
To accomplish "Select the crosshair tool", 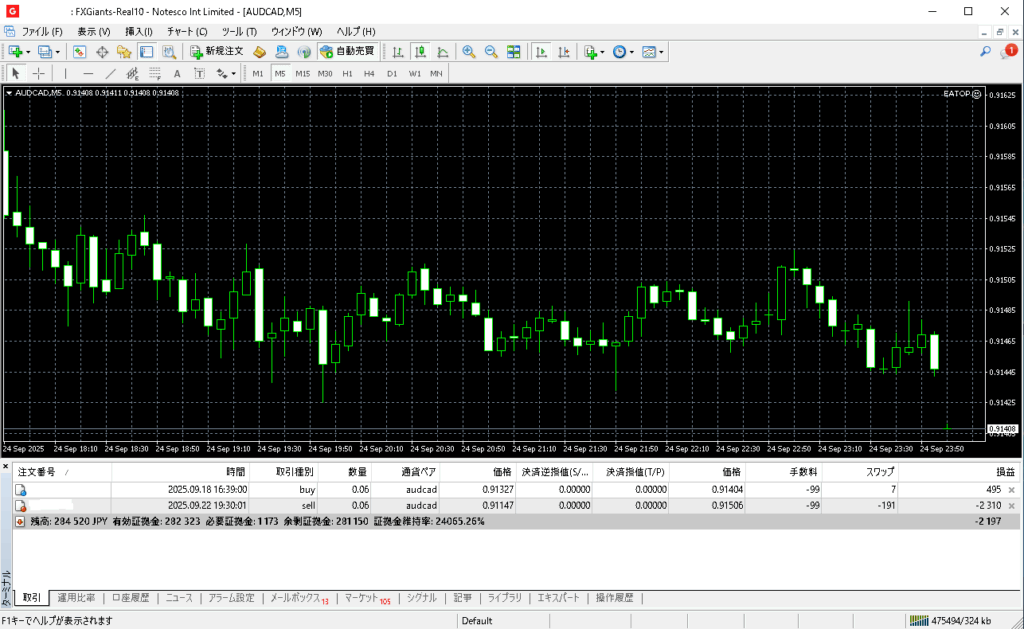I will point(39,73).
